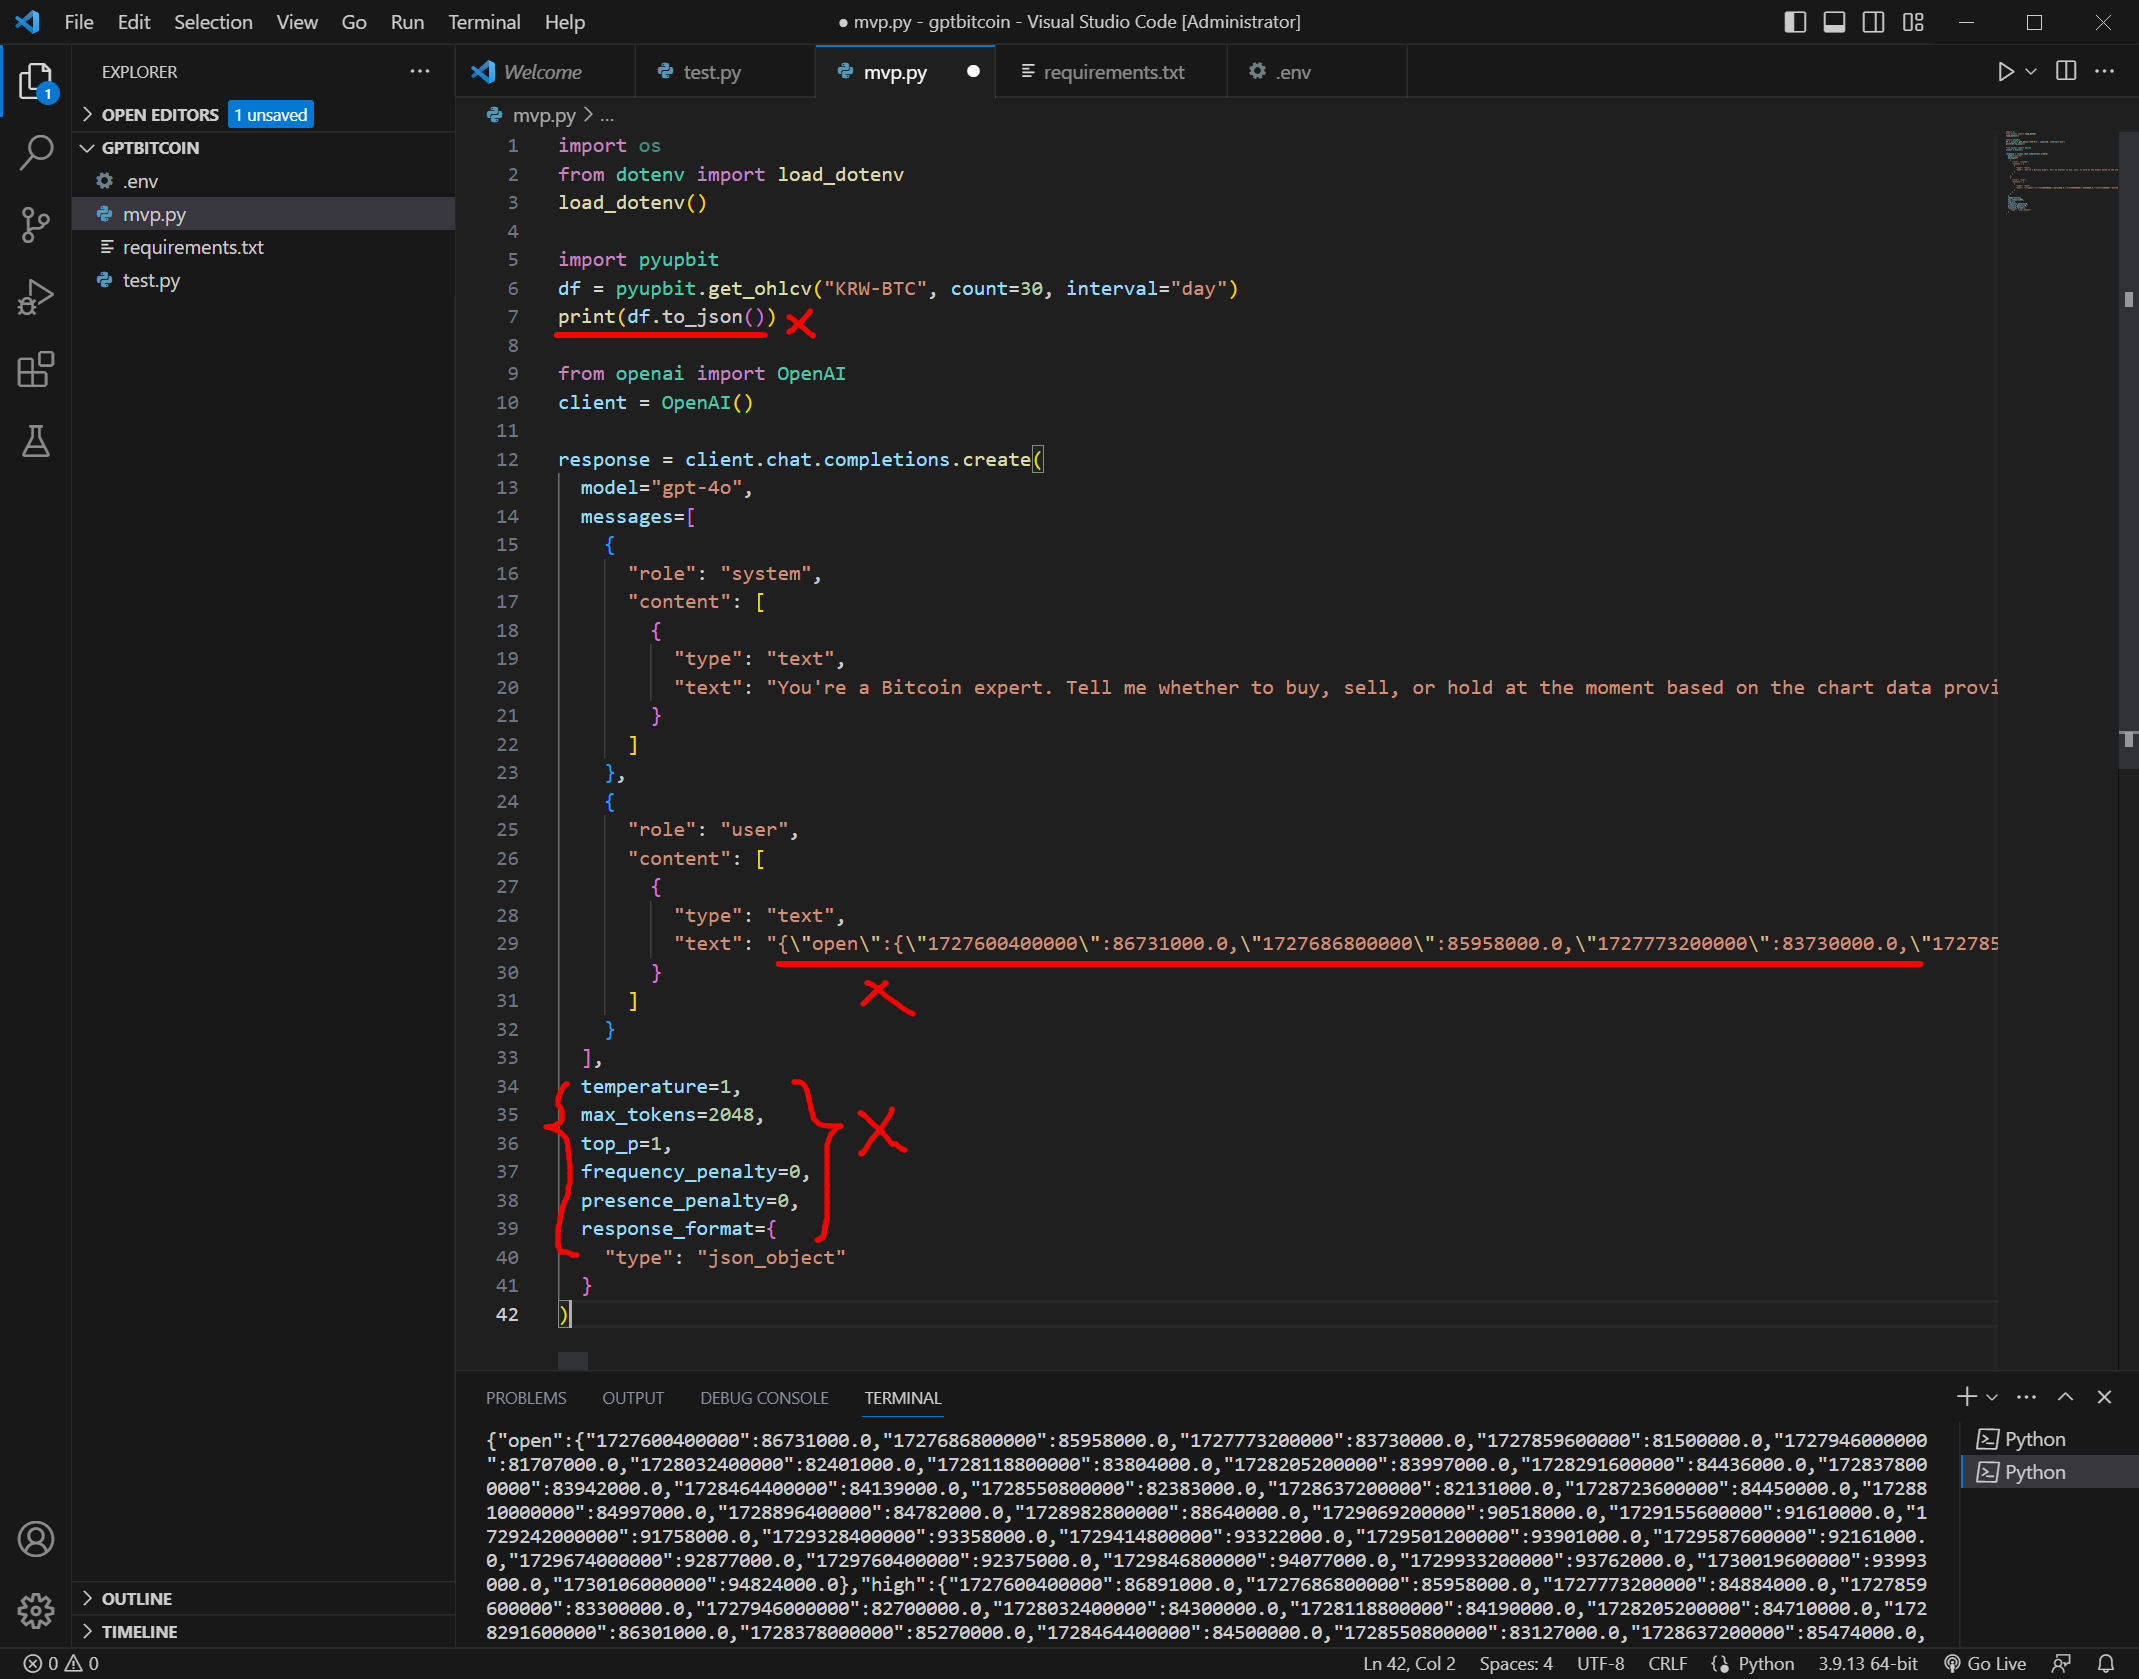The width and height of the screenshot is (2139, 1679).
Task: Open the Search view in activity bar
Action: [36, 153]
